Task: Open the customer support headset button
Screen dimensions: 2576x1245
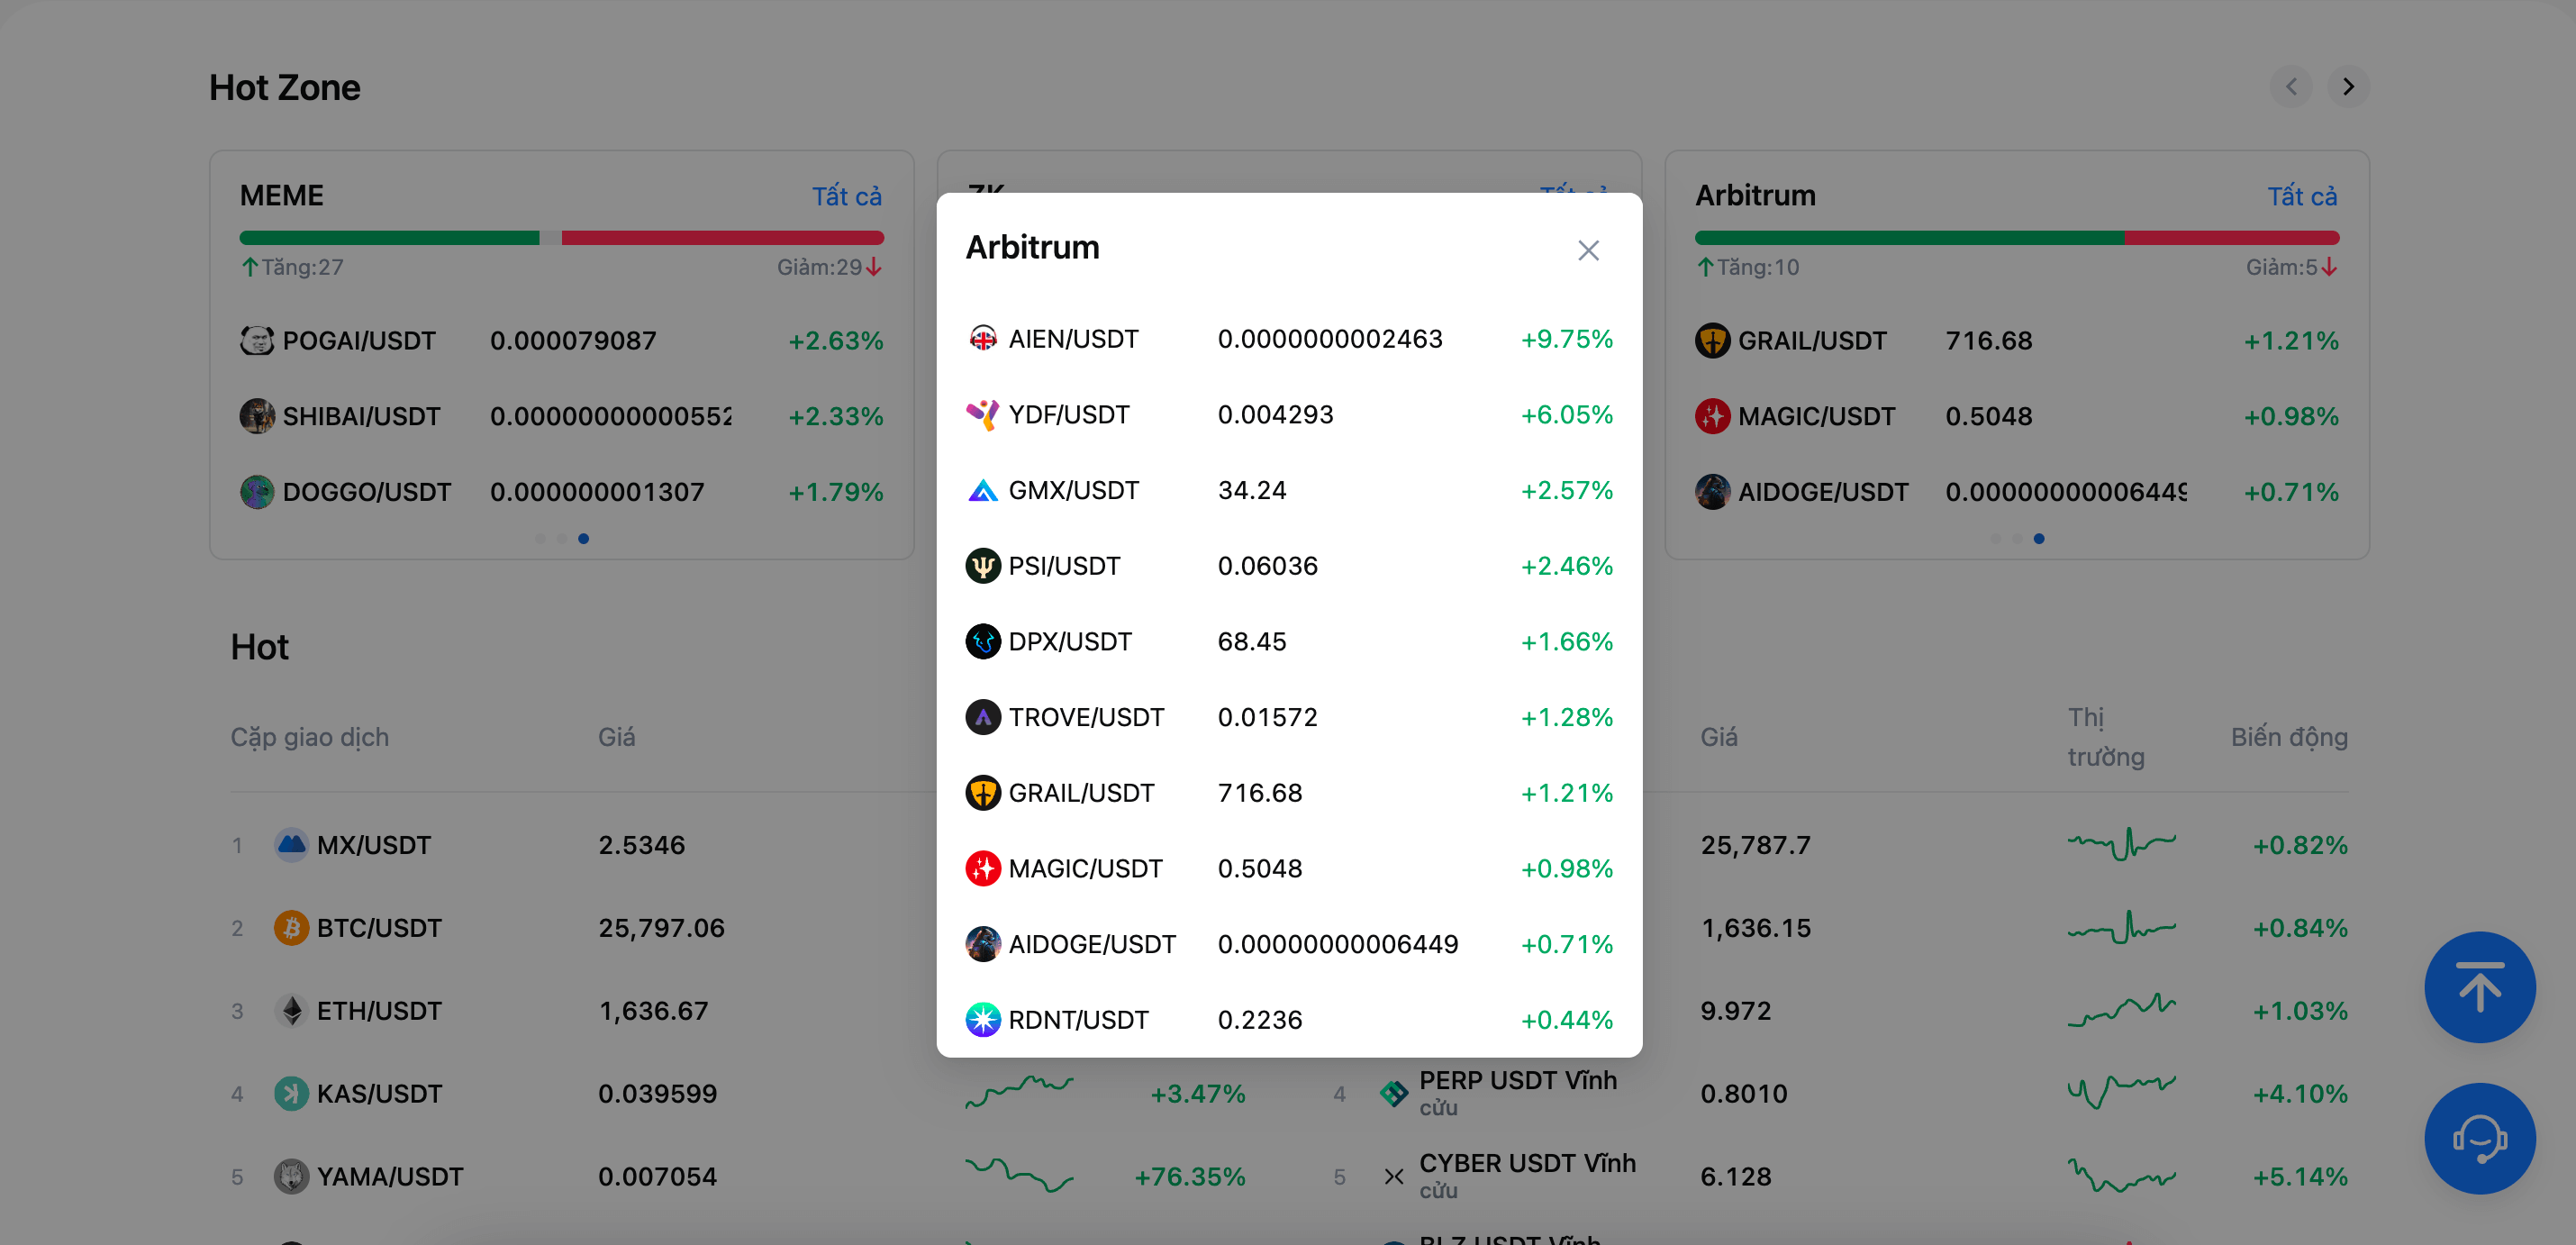Action: 2479,1139
